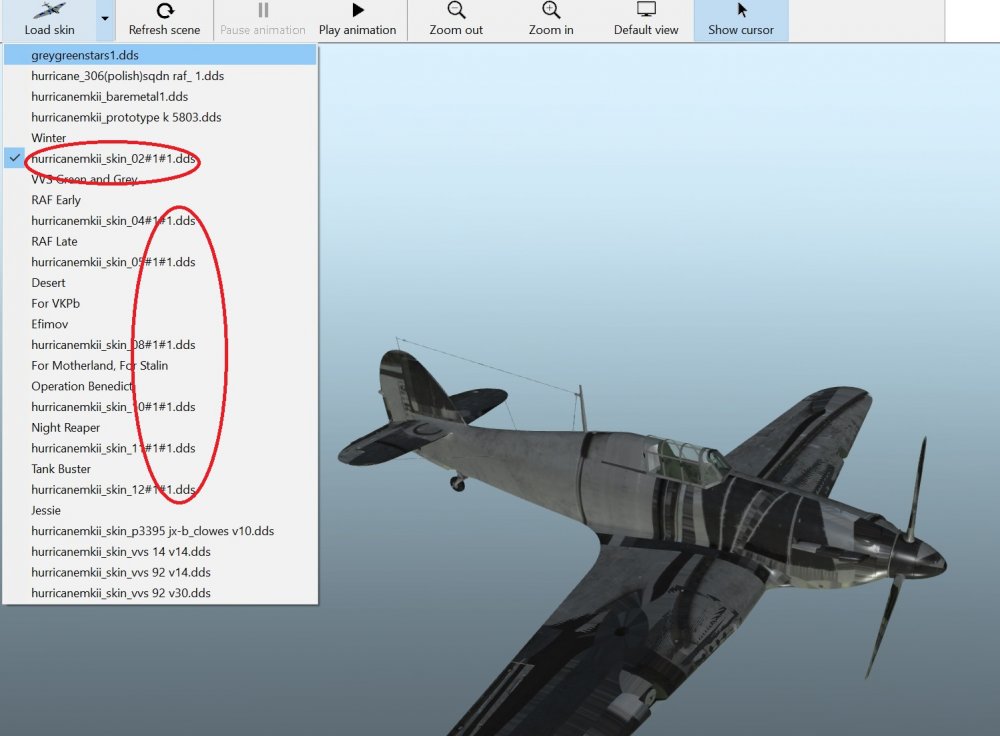Screen dimensions: 1000x736
Task: Choose hurricanemkii_baremetal1.dds from list
Action: coord(160,97)
